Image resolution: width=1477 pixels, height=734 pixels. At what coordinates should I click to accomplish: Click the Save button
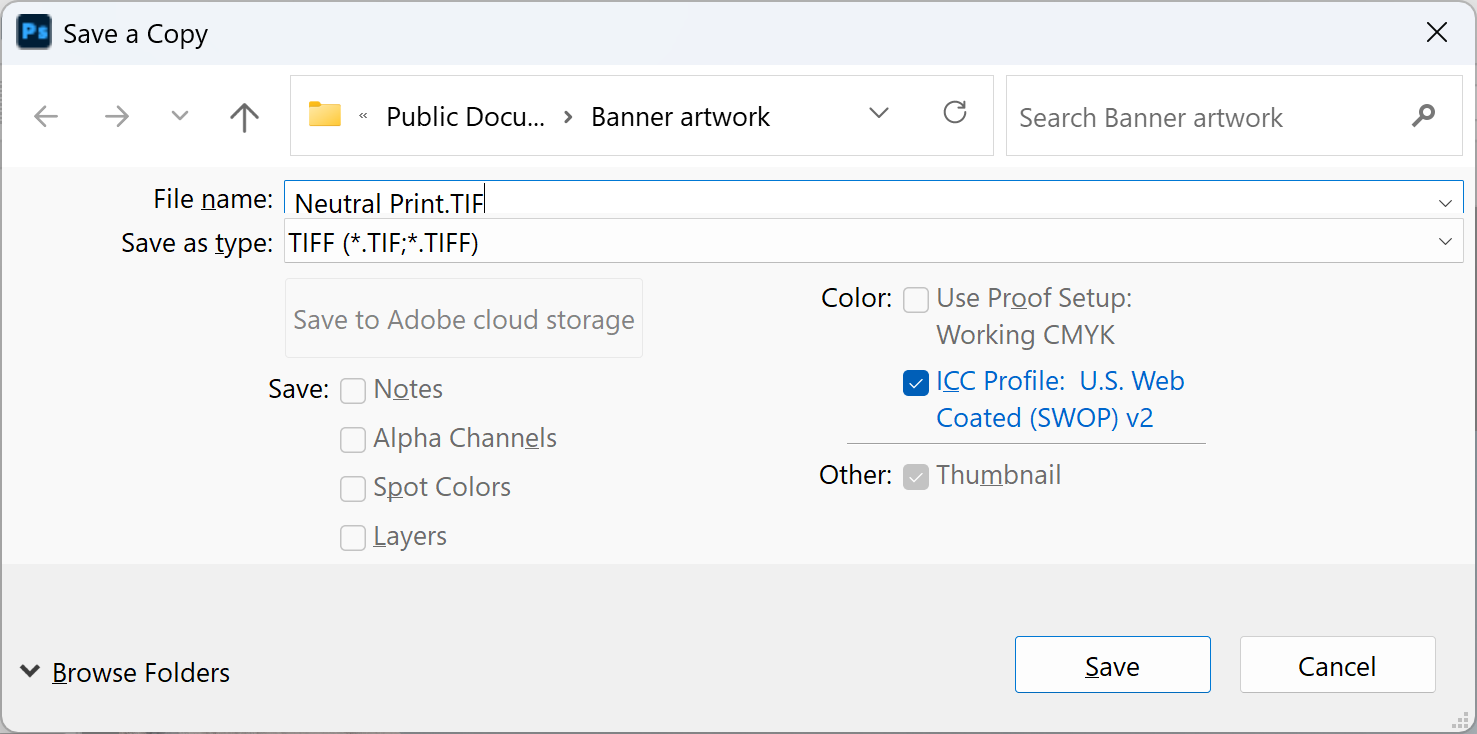(x=1112, y=665)
